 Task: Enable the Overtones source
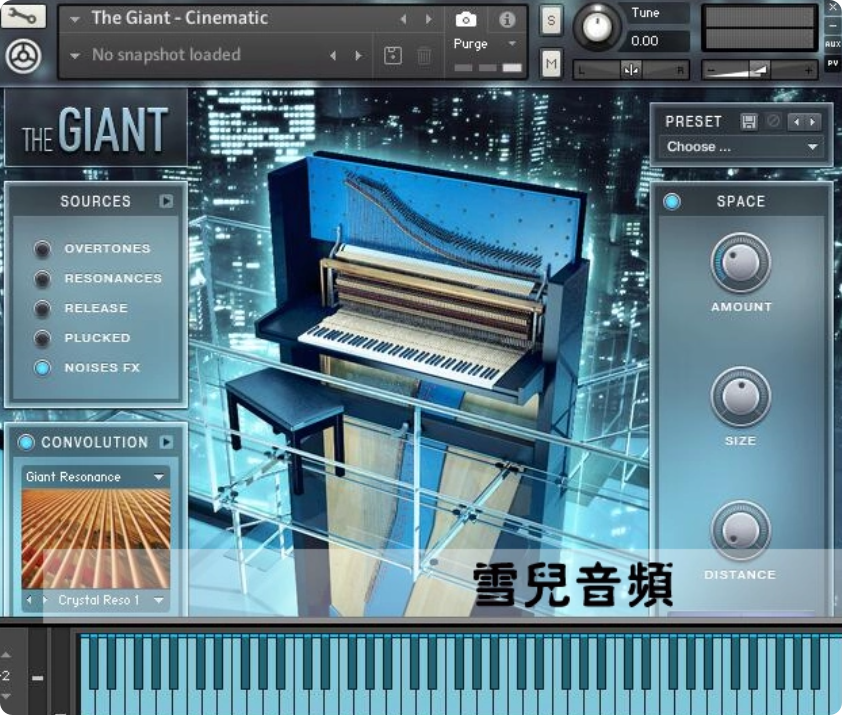(42, 249)
